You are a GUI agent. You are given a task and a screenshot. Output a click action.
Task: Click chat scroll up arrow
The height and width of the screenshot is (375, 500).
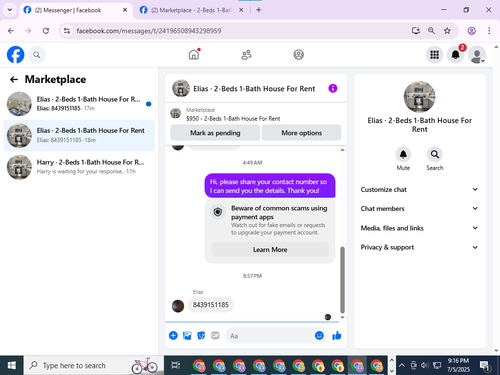pos(342,150)
